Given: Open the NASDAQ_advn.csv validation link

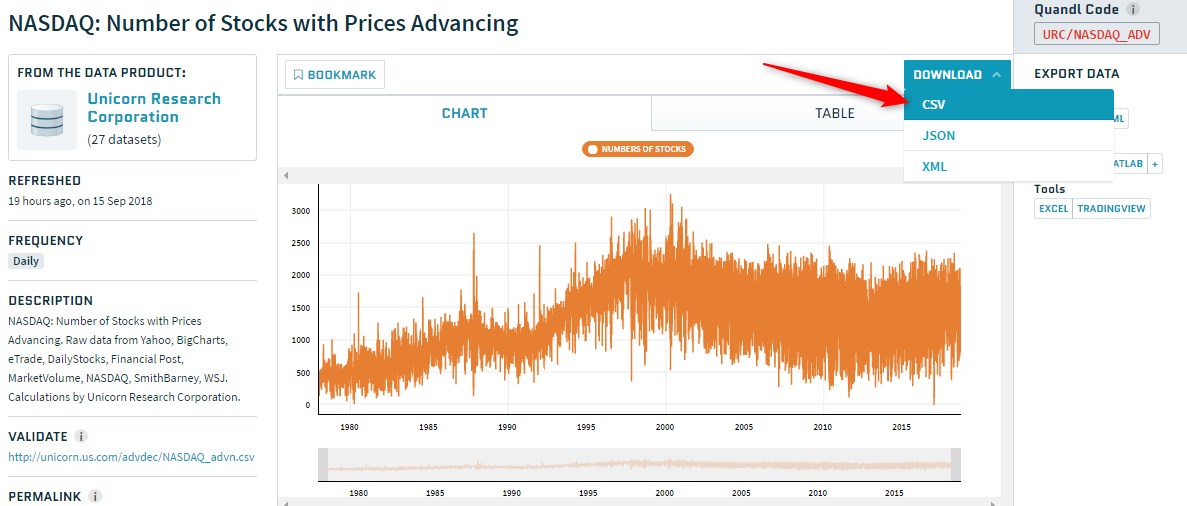Looking at the screenshot, I should click(131, 457).
